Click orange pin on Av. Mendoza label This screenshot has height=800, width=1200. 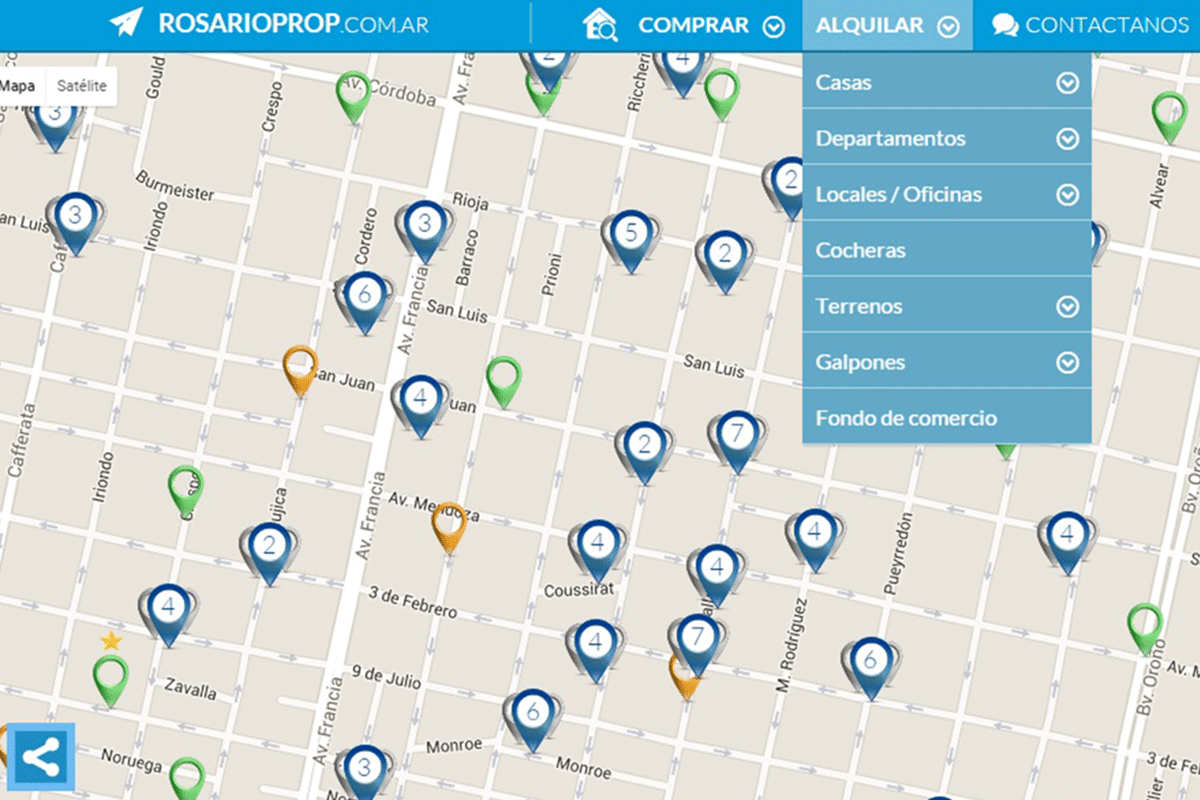coord(449,527)
